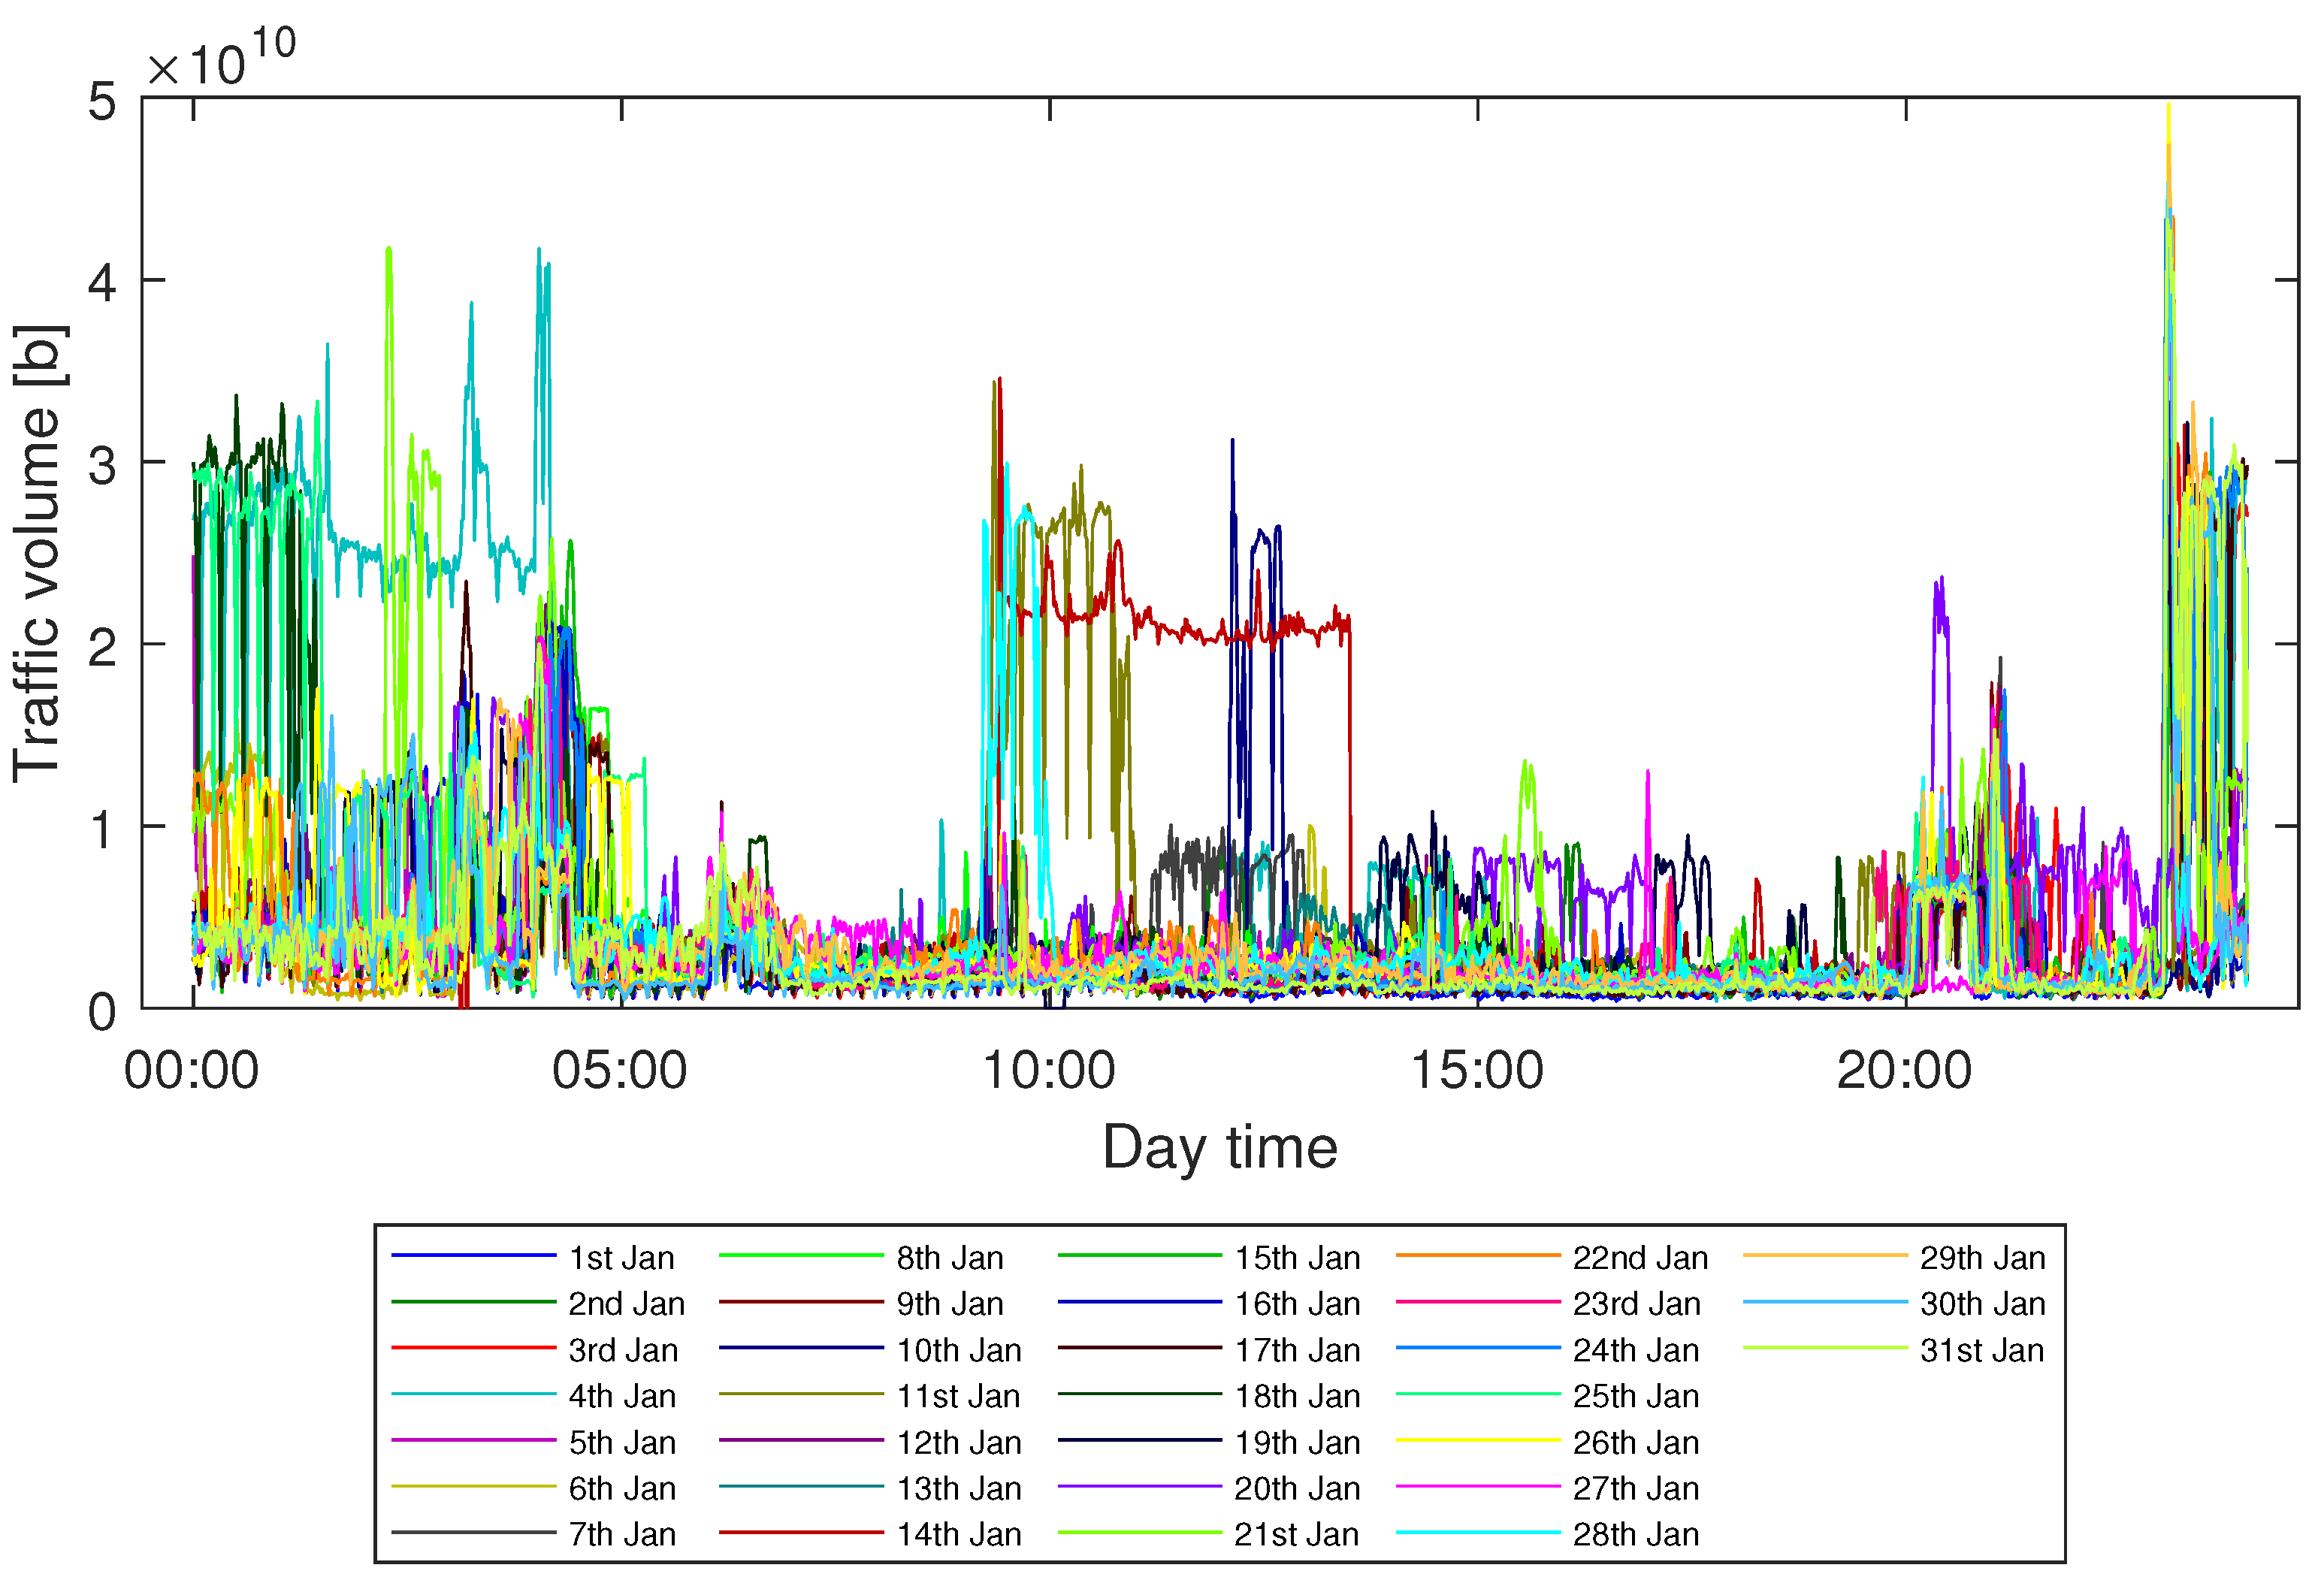Click the 21st Jan legend label
Image resolution: width=2324 pixels, height=1586 pixels.
pos(1296,1534)
